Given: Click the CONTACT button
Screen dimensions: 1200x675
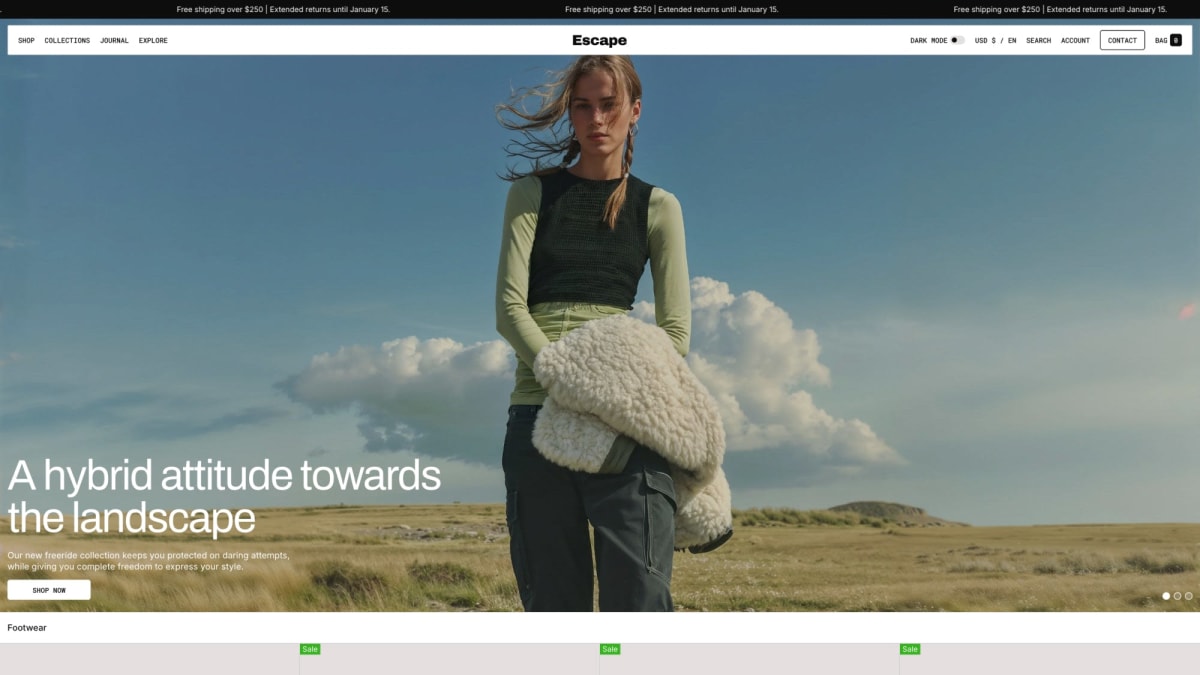Looking at the screenshot, I should pos(1122,40).
